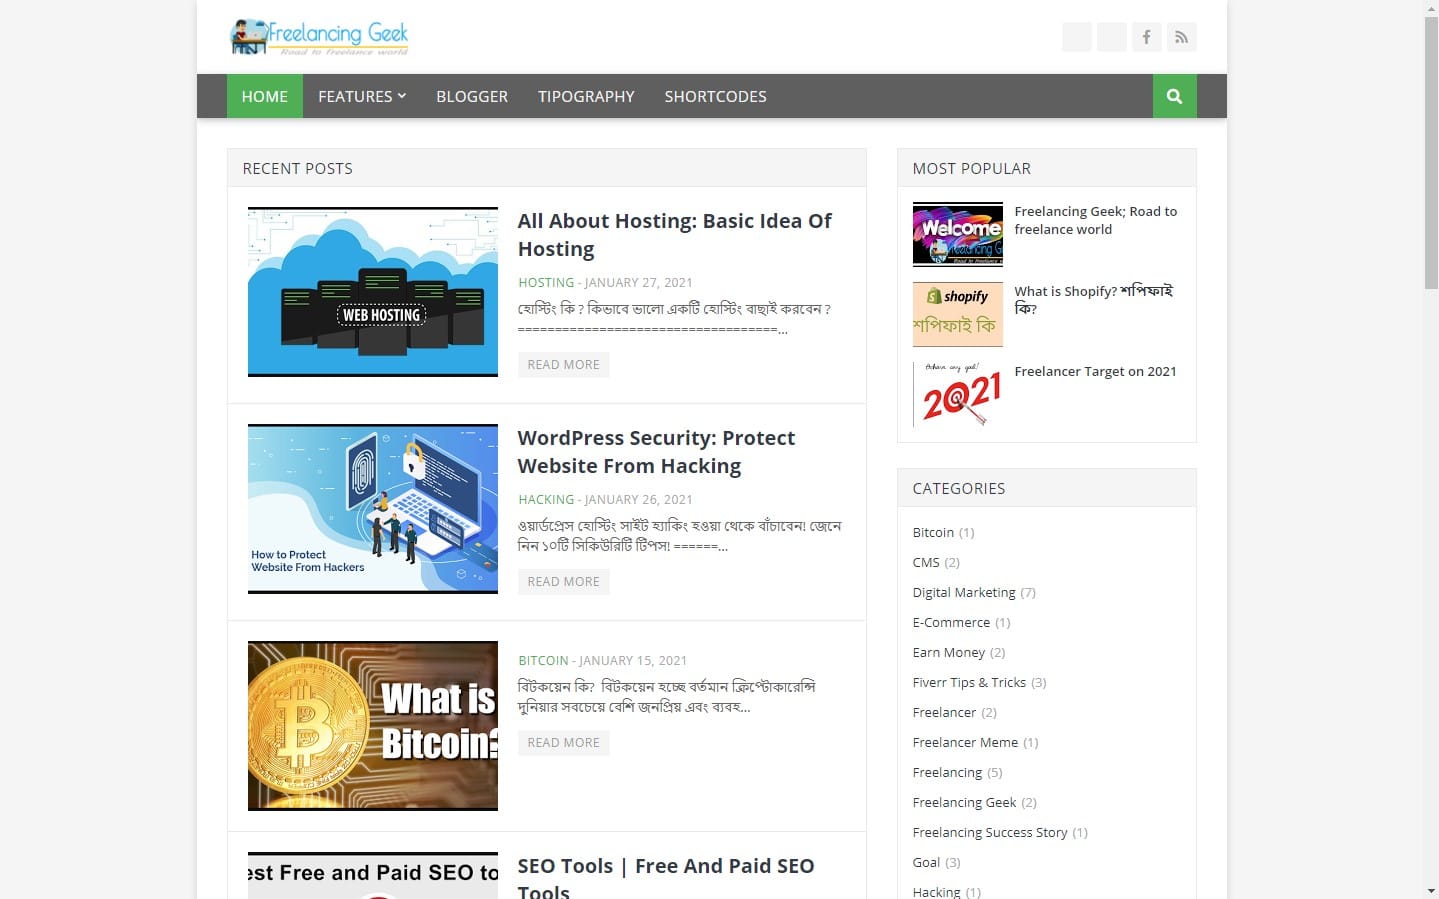Expand the FEATURES dropdown menu
The image size is (1439, 899).
(362, 96)
